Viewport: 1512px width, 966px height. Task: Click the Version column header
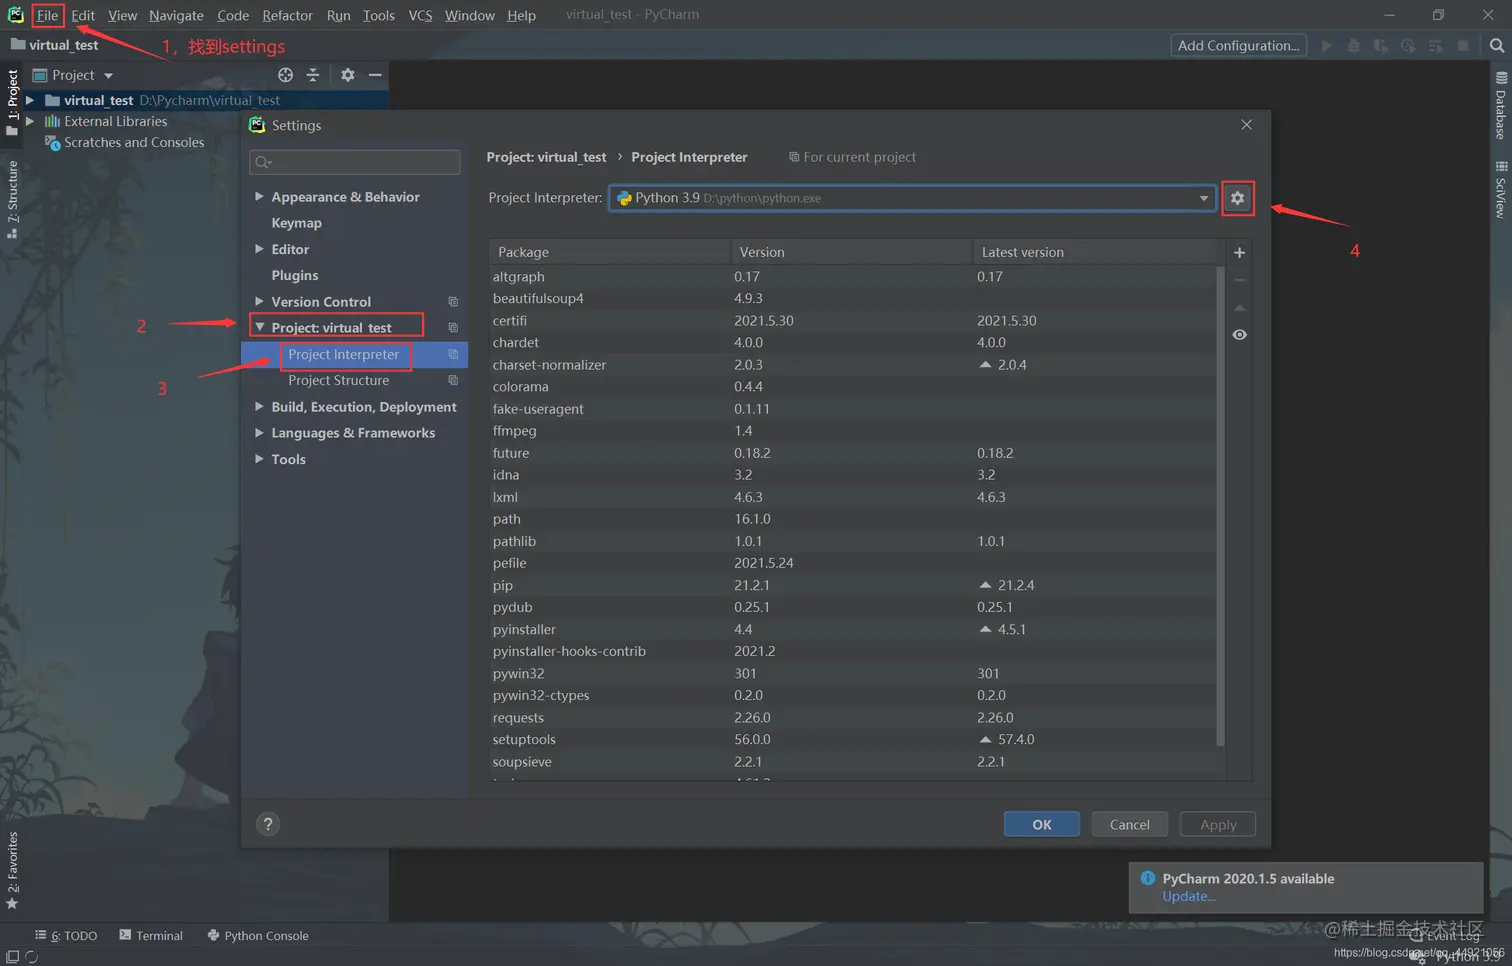tap(851, 252)
